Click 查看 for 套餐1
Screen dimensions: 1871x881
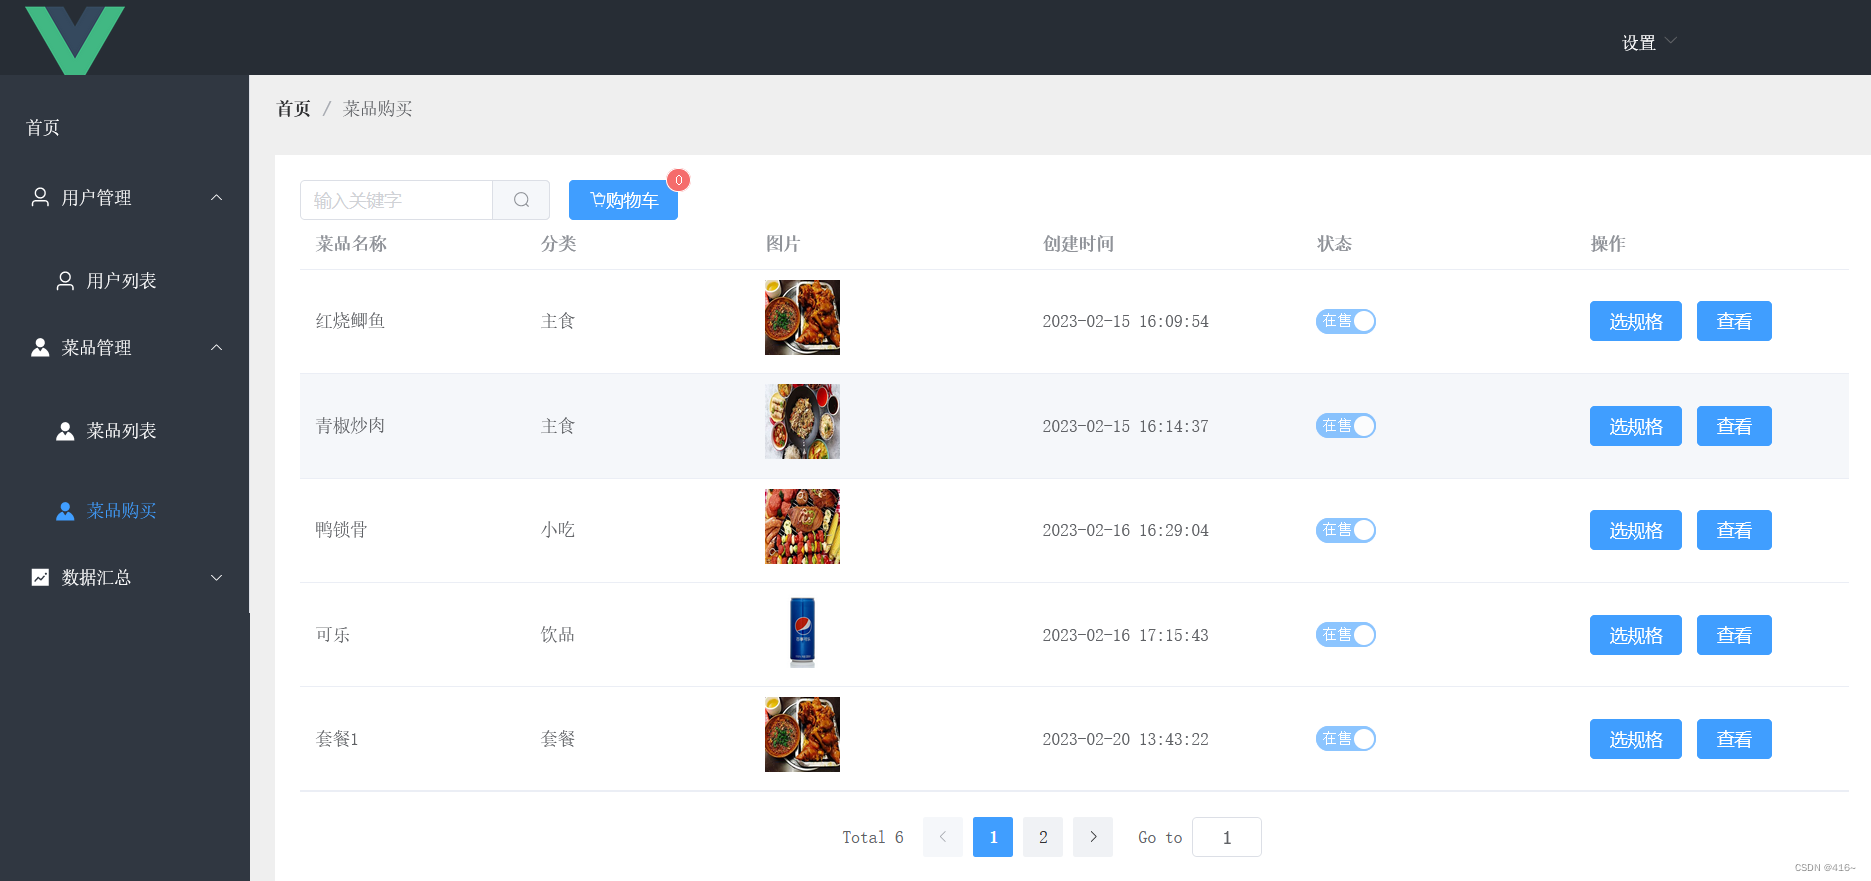pyautogui.click(x=1734, y=739)
